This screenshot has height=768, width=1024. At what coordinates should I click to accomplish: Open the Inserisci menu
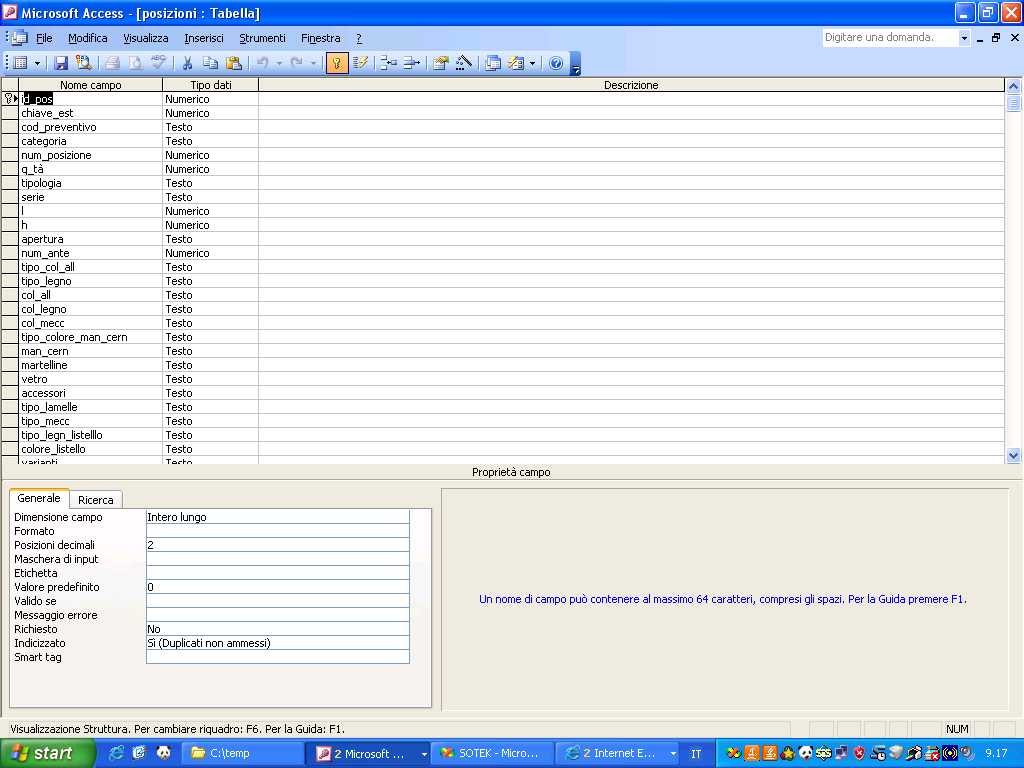coord(204,38)
